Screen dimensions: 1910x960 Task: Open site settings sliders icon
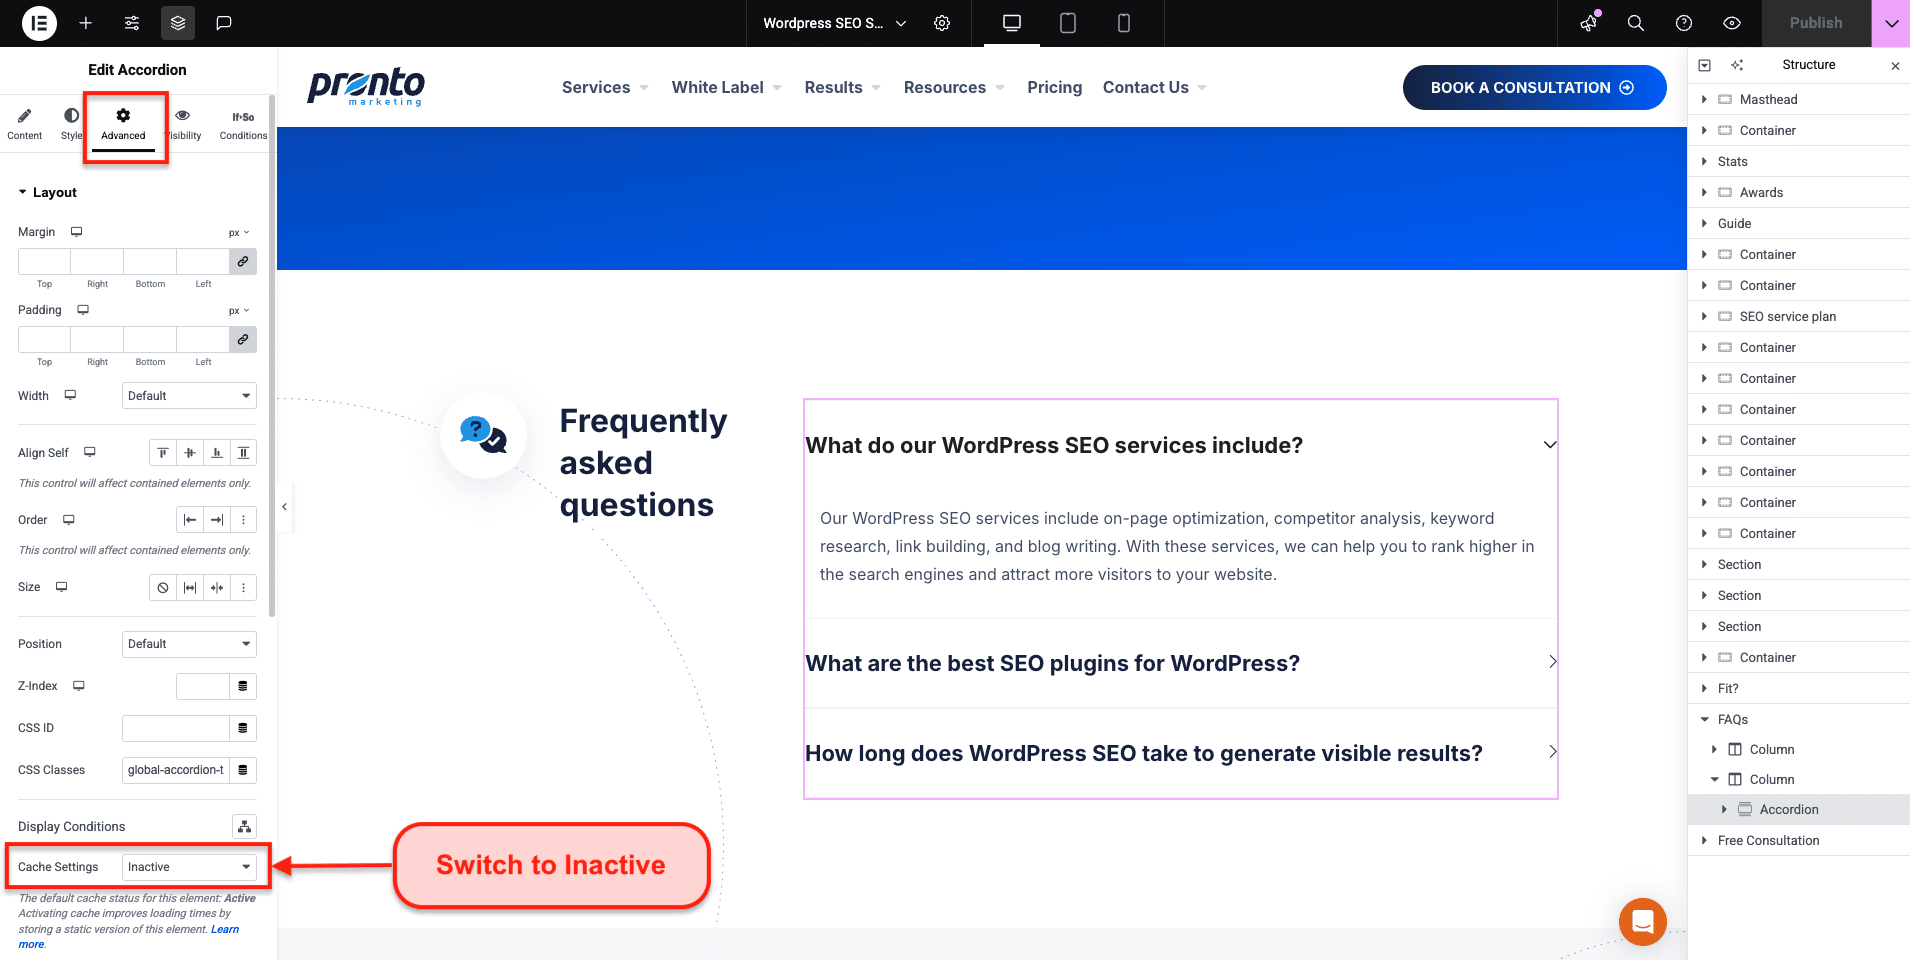pos(132,23)
